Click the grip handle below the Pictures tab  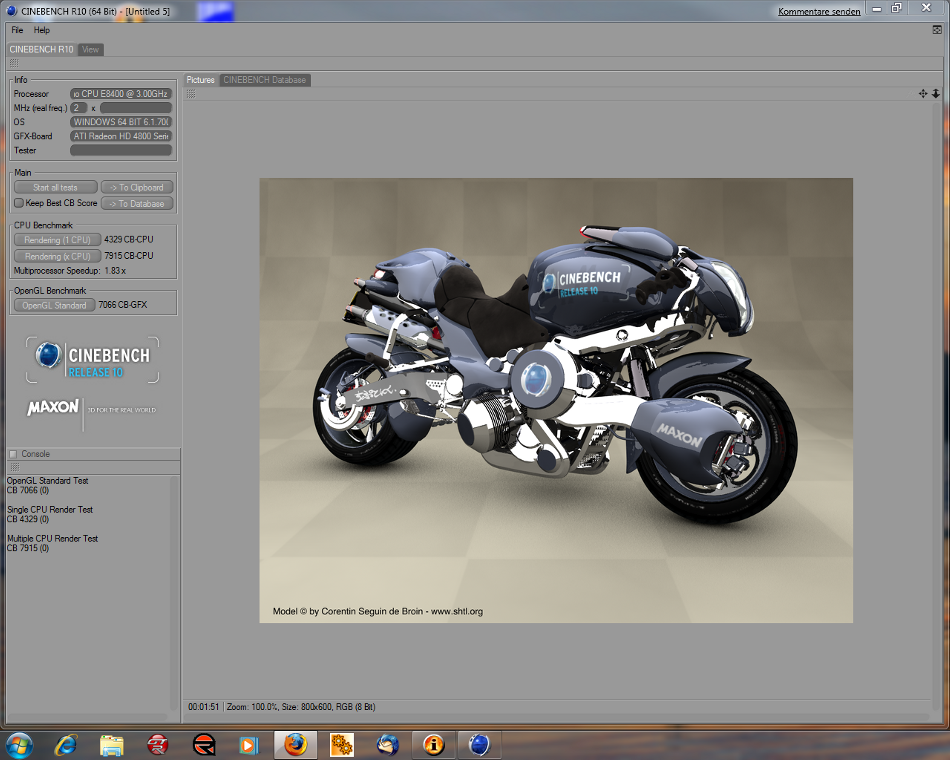tap(191, 93)
